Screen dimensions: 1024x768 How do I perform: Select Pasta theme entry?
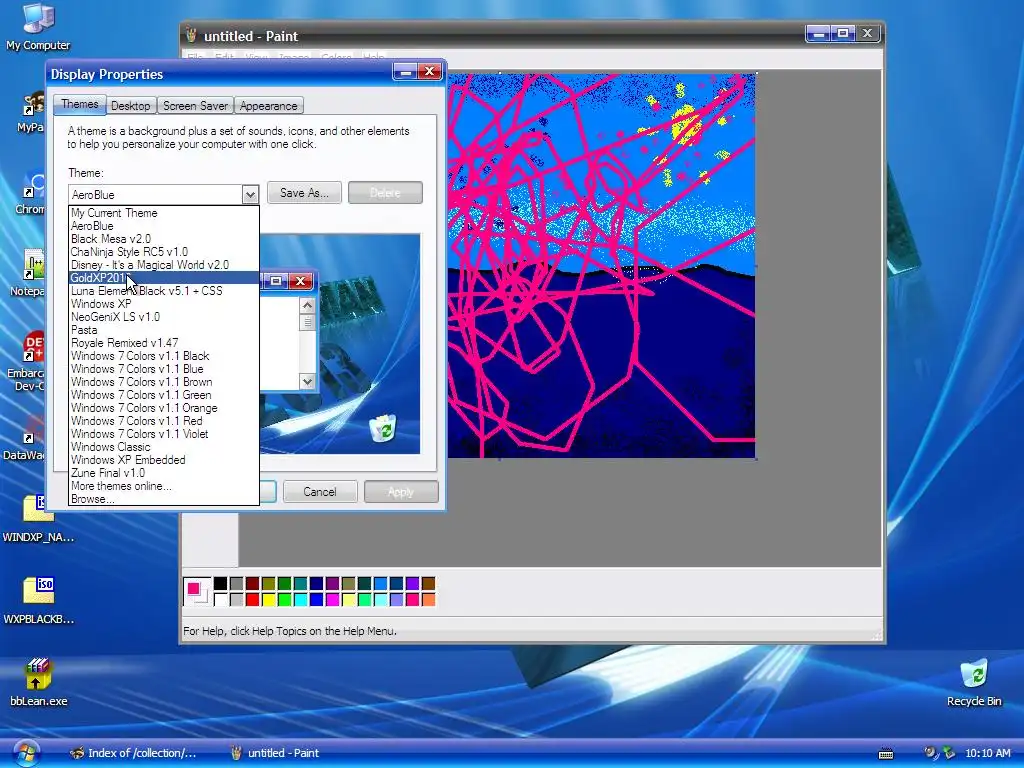tap(164, 330)
